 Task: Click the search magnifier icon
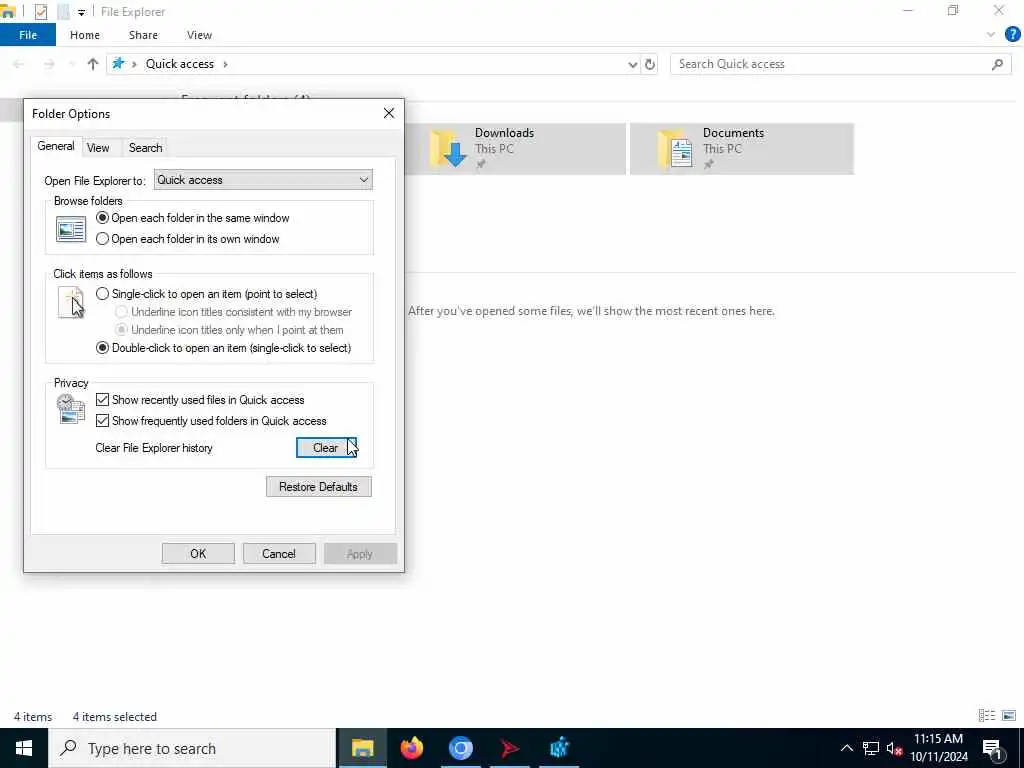pos(997,64)
